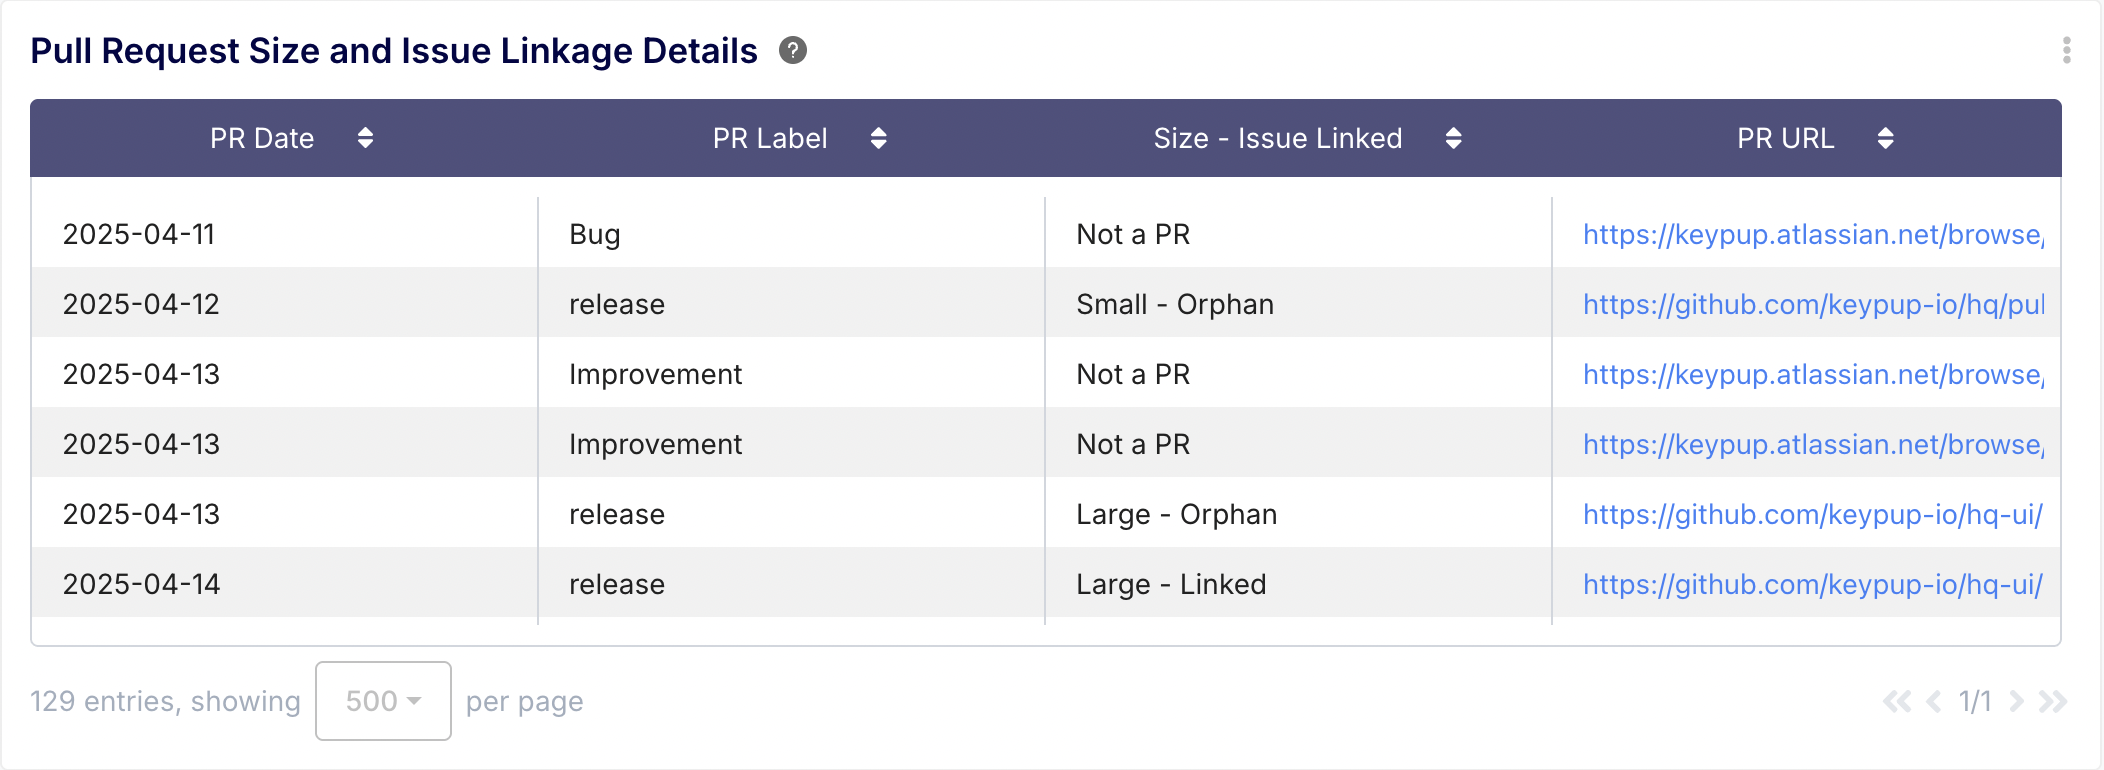Go to next page chevron
This screenshot has height=770, width=2104.
pos(2016,701)
